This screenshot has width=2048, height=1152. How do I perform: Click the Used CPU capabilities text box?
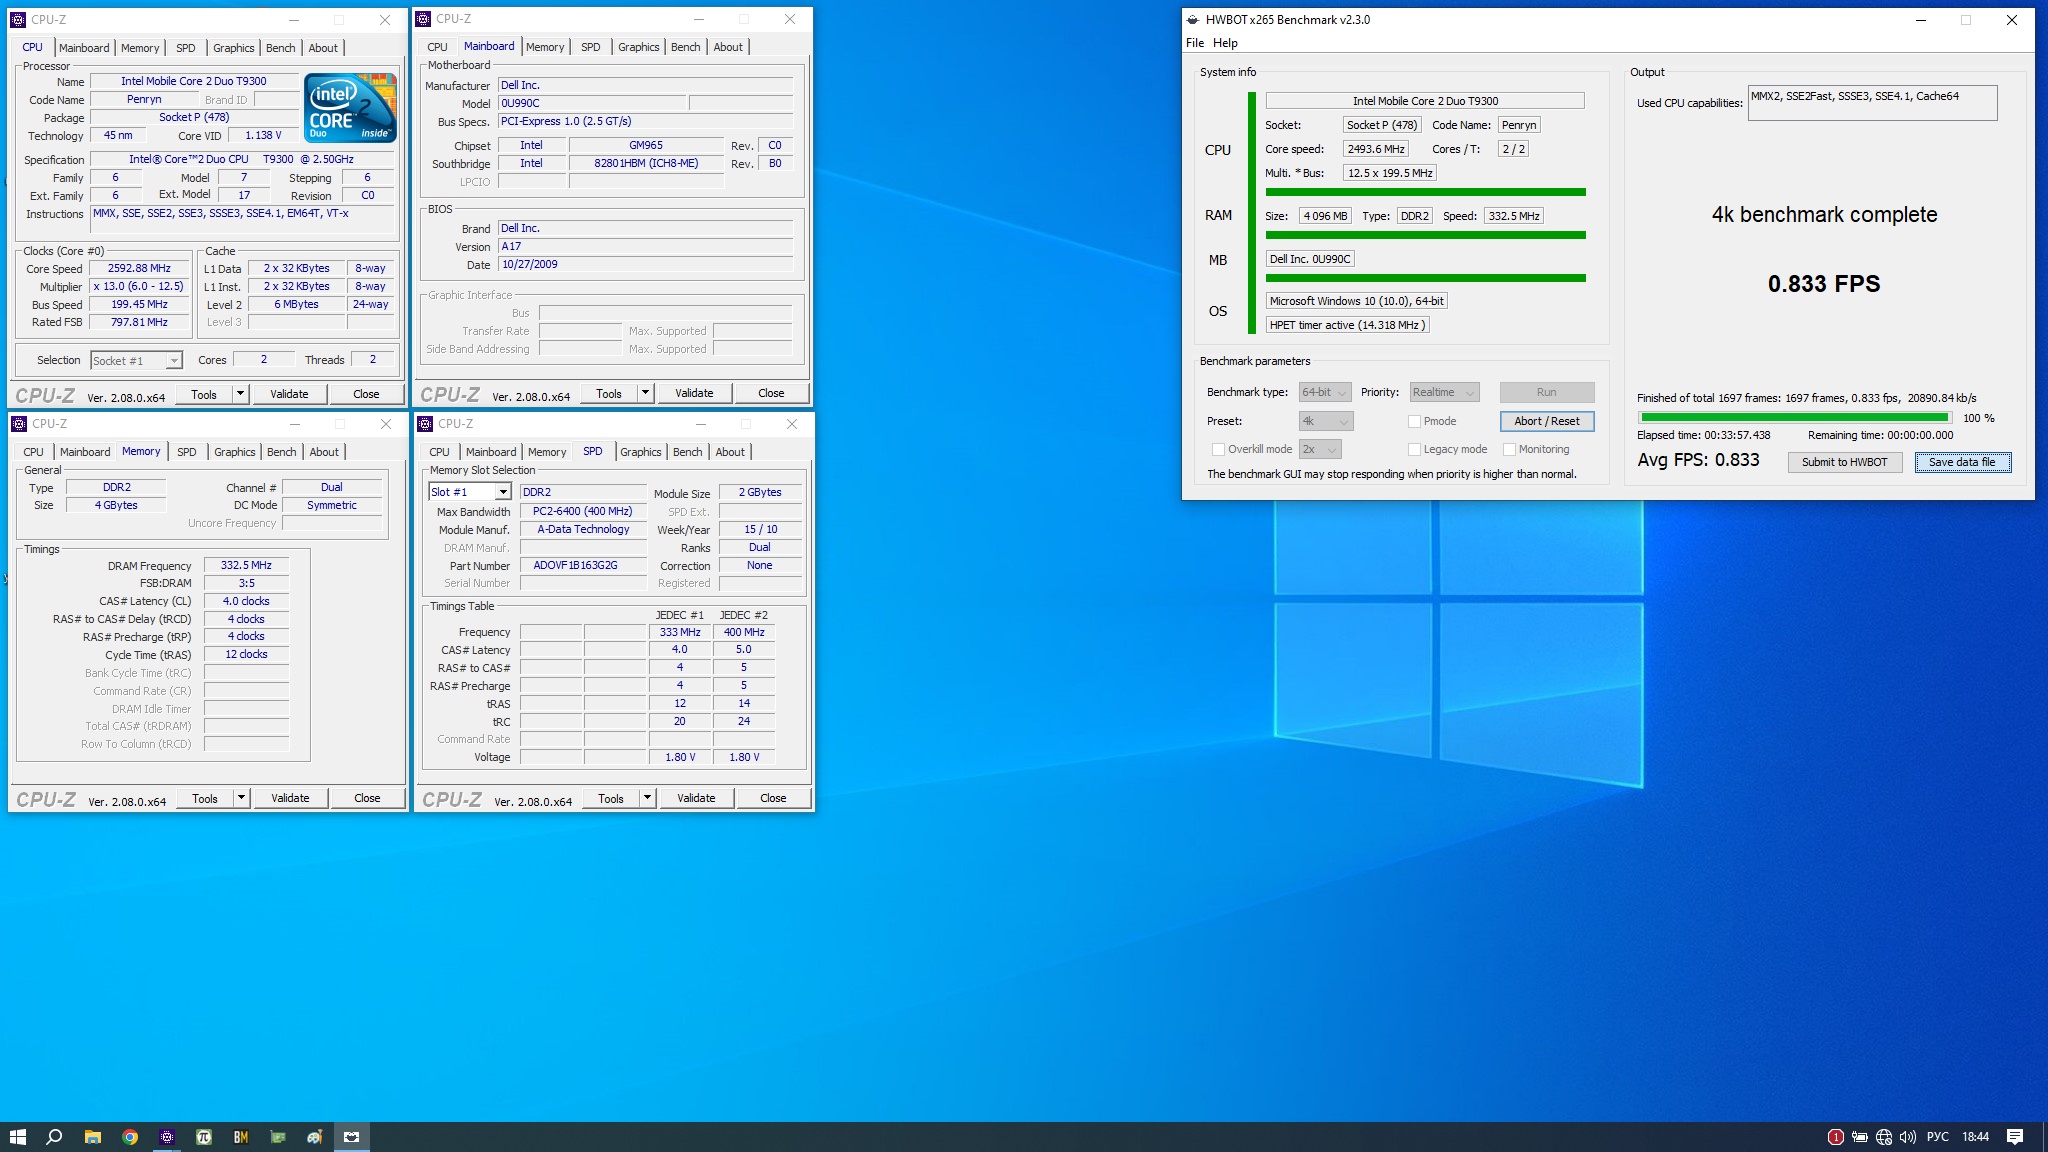tap(1872, 103)
